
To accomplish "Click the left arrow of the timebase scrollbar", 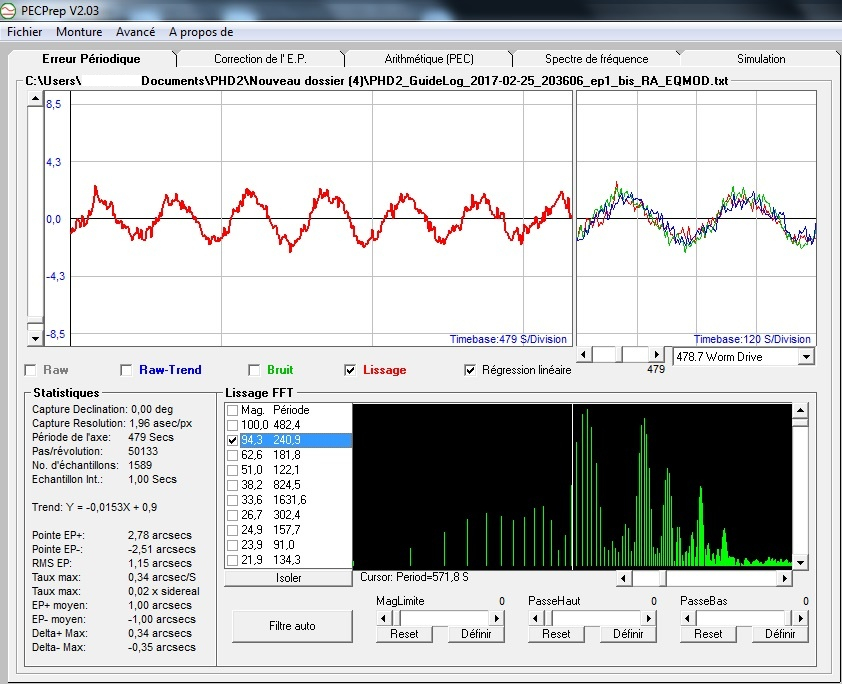I will pyautogui.click(x=584, y=355).
